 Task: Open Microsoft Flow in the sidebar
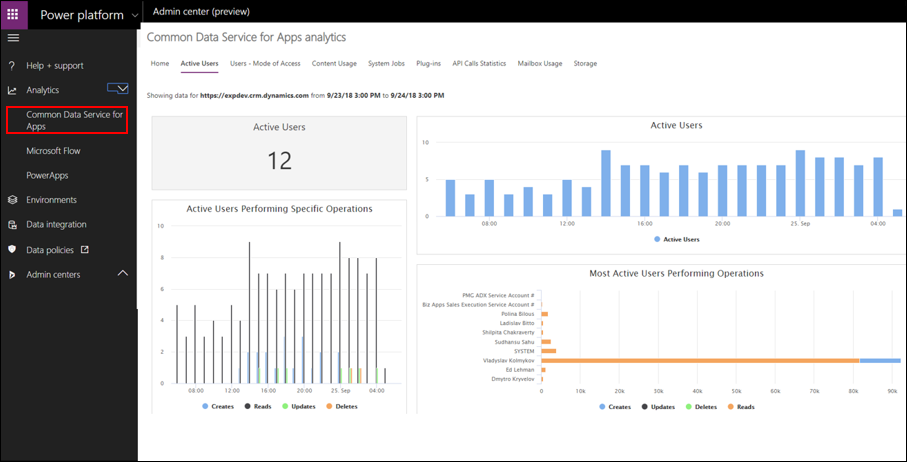click(x=53, y=151)
